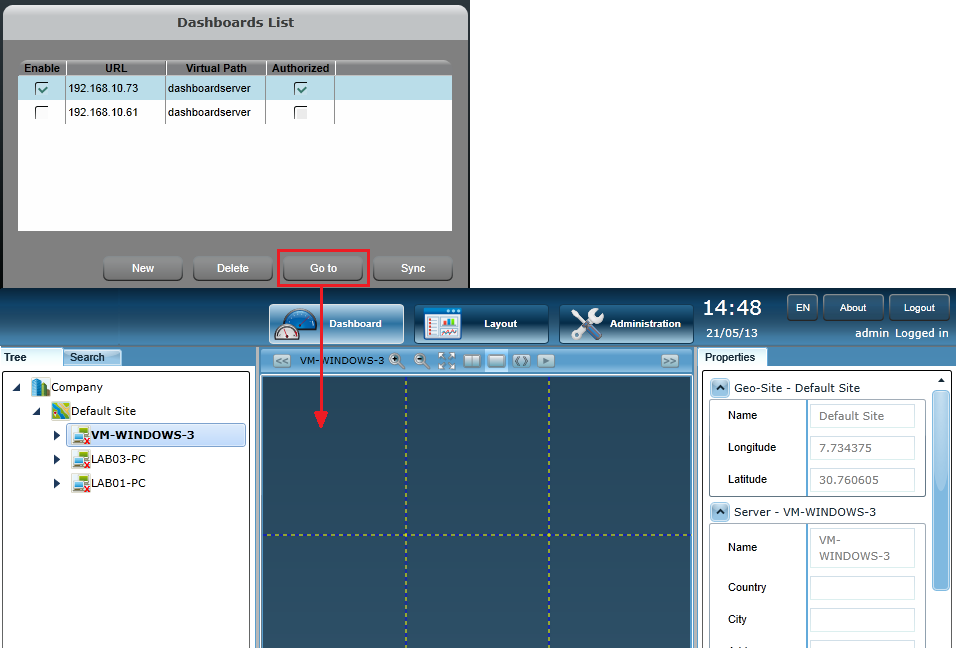
Task: Select the split two-pane view icon
Action: click(472, 360)
